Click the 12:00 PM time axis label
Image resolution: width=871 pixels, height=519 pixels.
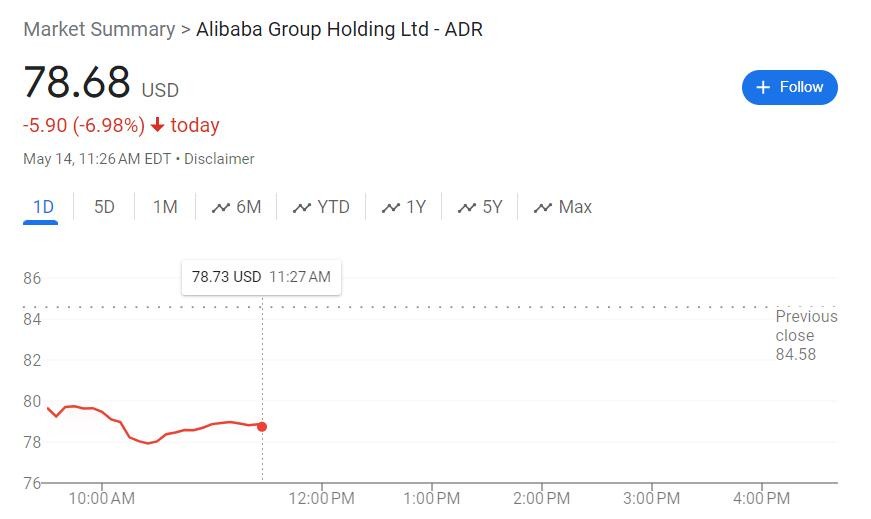tap(322, 498)
